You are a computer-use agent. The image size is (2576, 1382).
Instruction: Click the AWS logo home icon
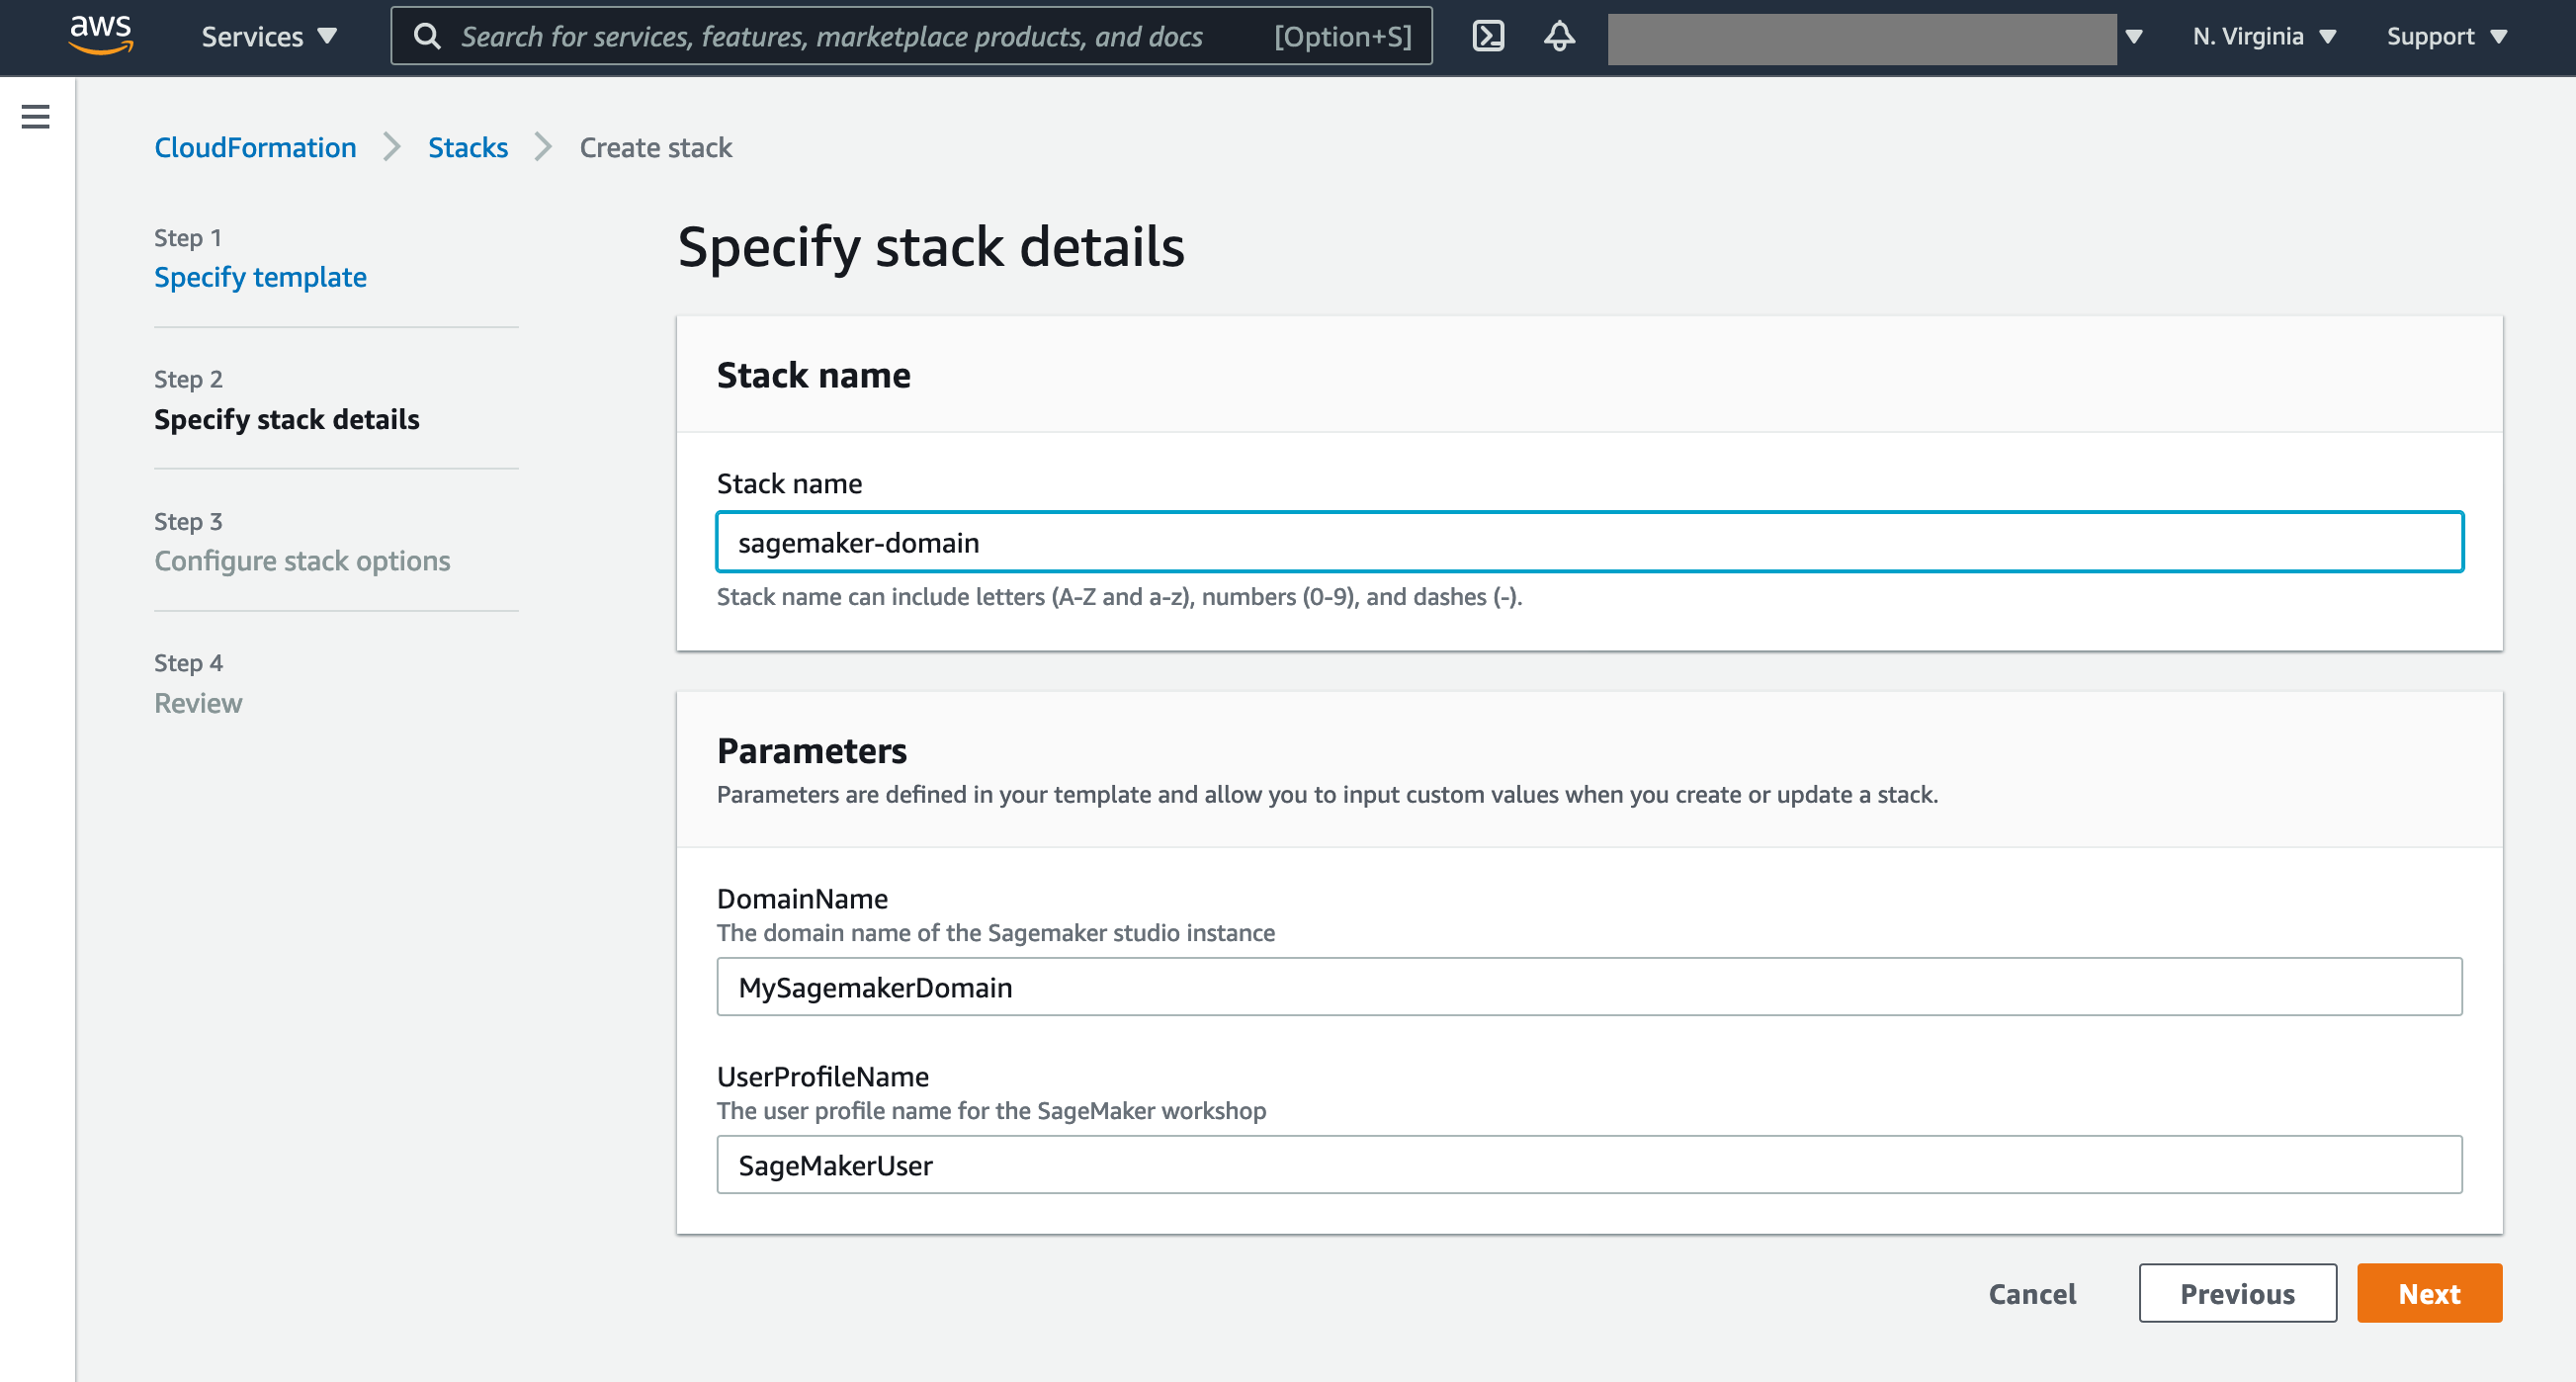pos(100,35)
